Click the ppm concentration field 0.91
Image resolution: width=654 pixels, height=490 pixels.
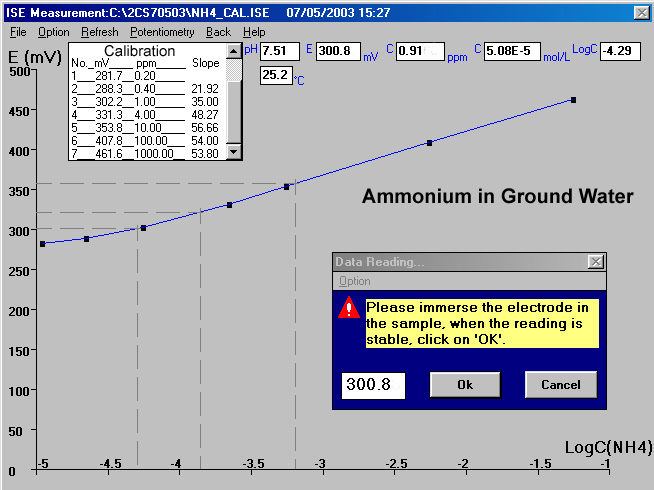(420, 51)
